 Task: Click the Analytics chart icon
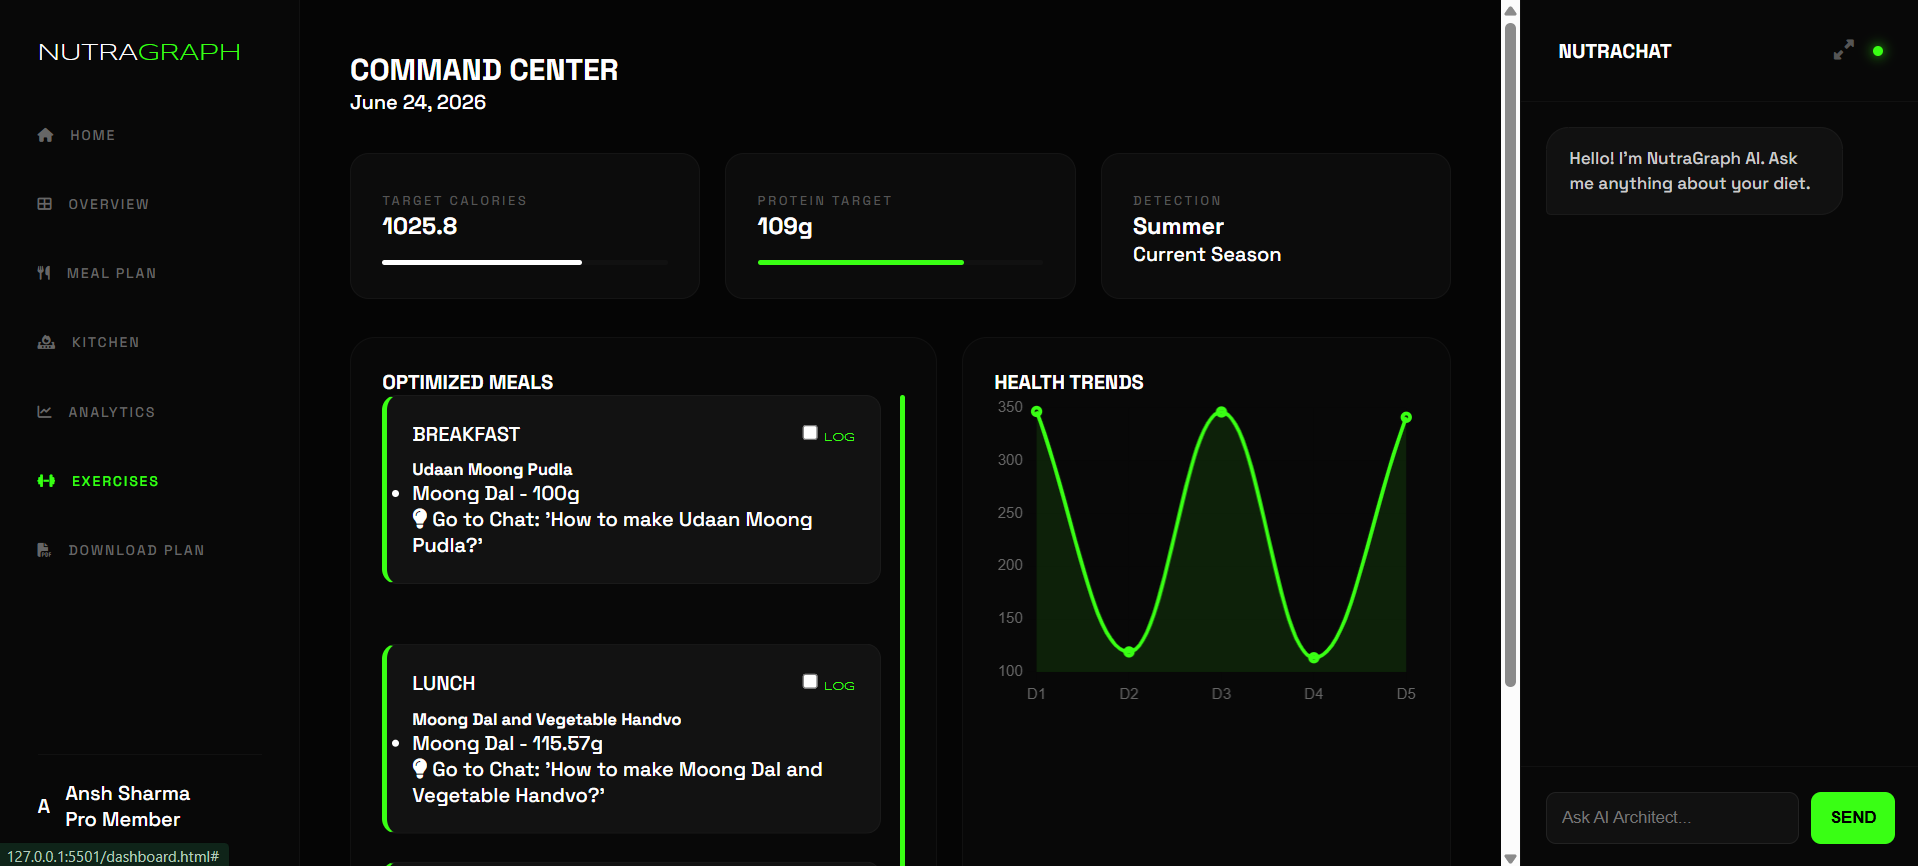[x=45, y=412]
